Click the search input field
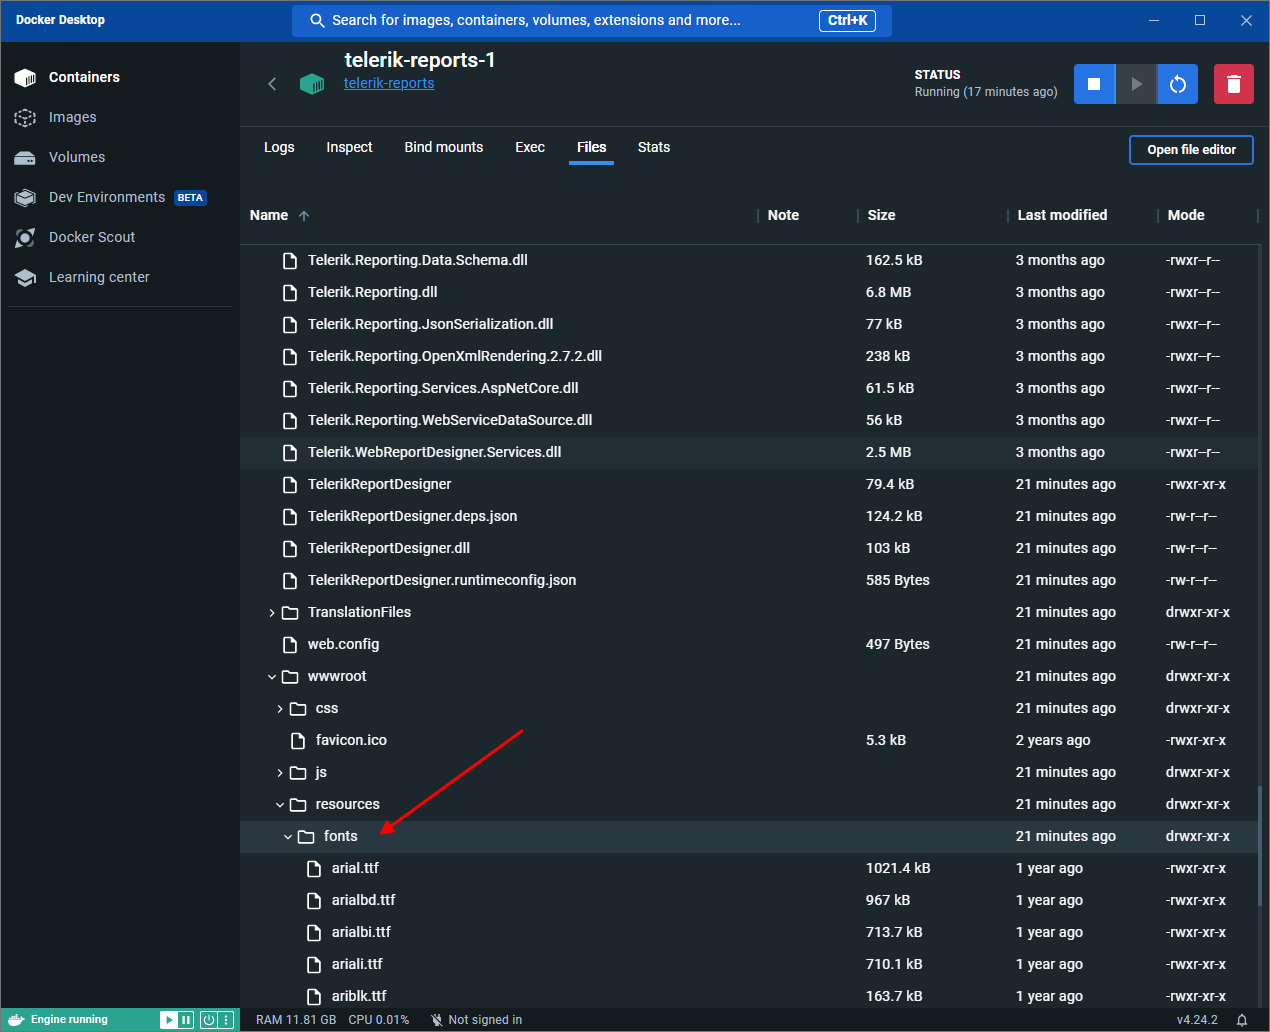 (592, 20)
